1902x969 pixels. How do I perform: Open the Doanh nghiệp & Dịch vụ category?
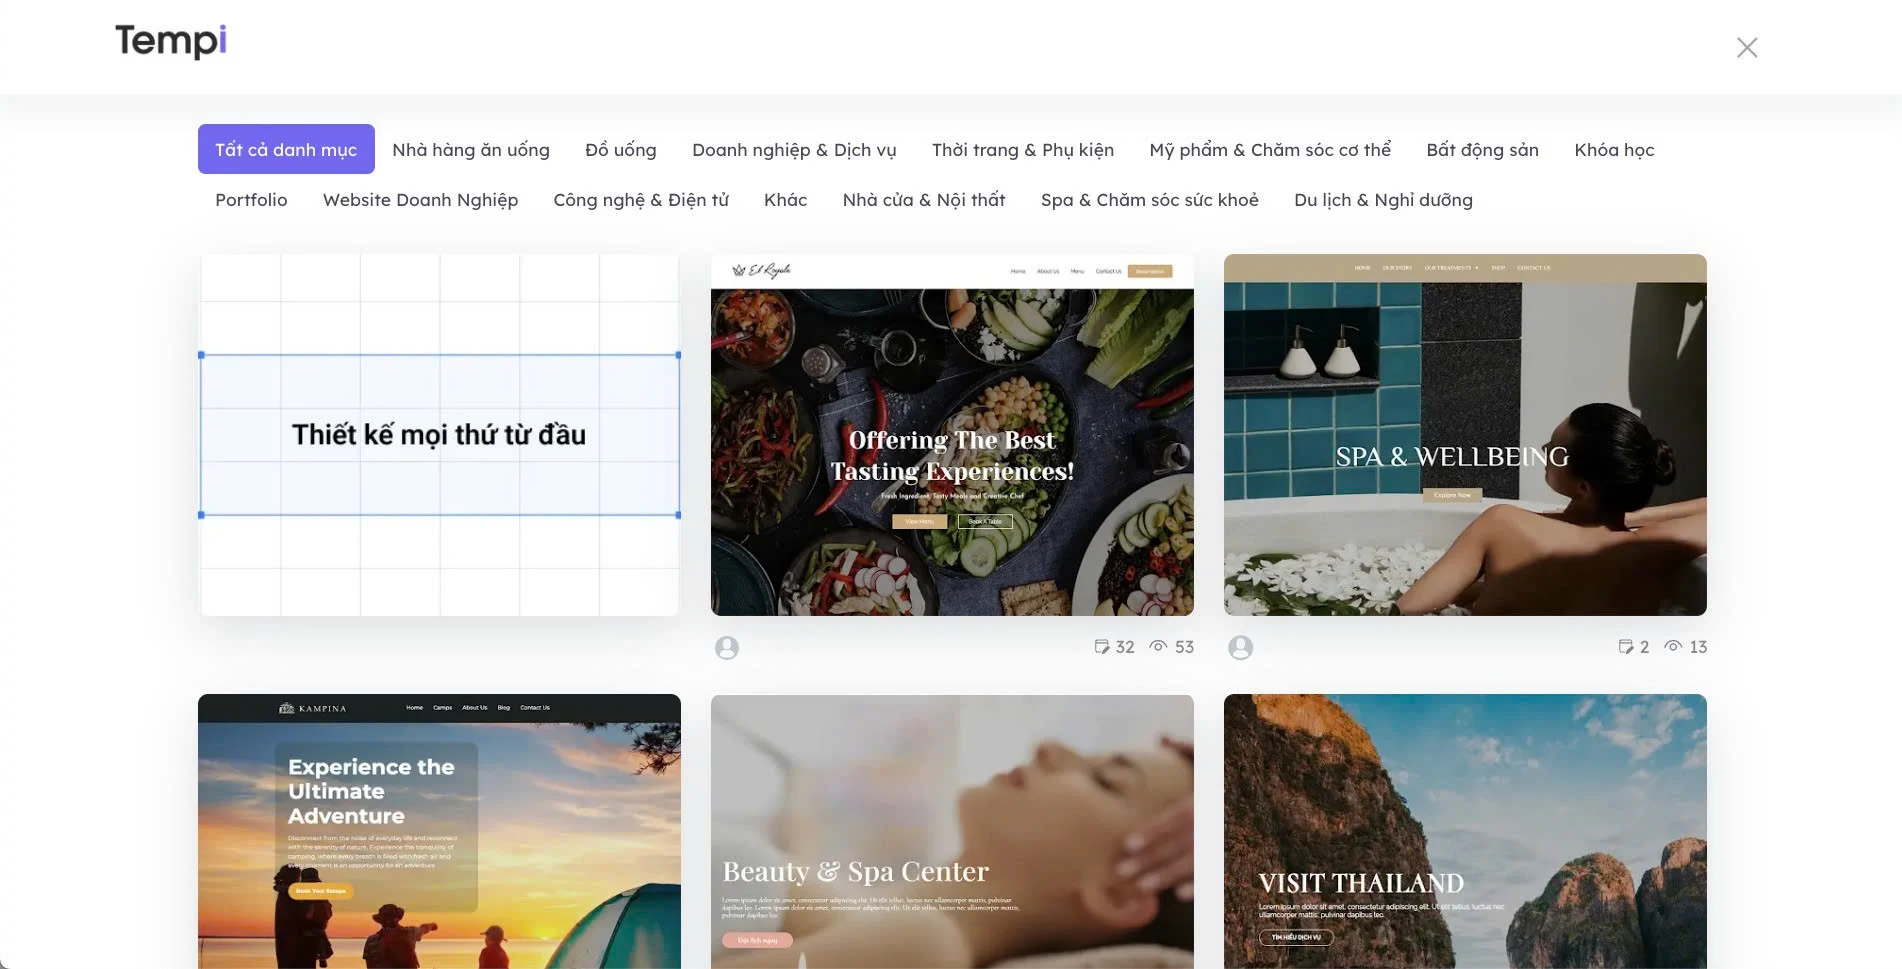point(794,149)
